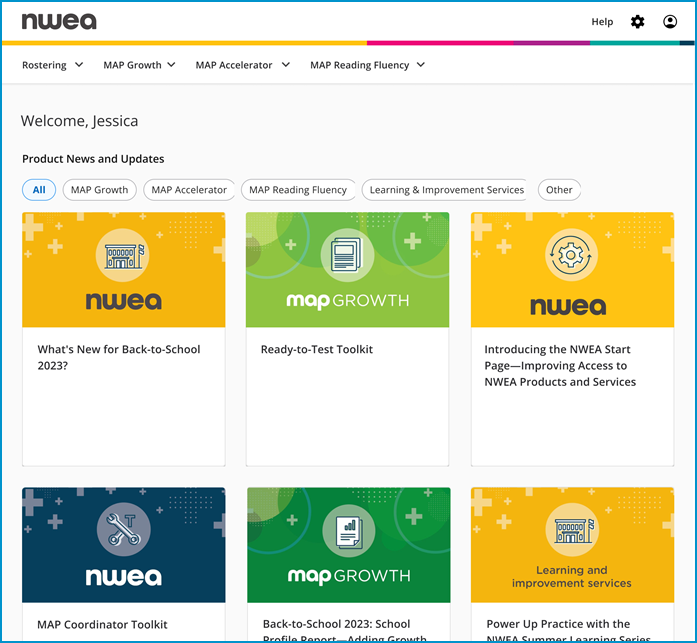Open the Ready-to-Test Toolkit article title
697x643 pixels.
(316, 349)
